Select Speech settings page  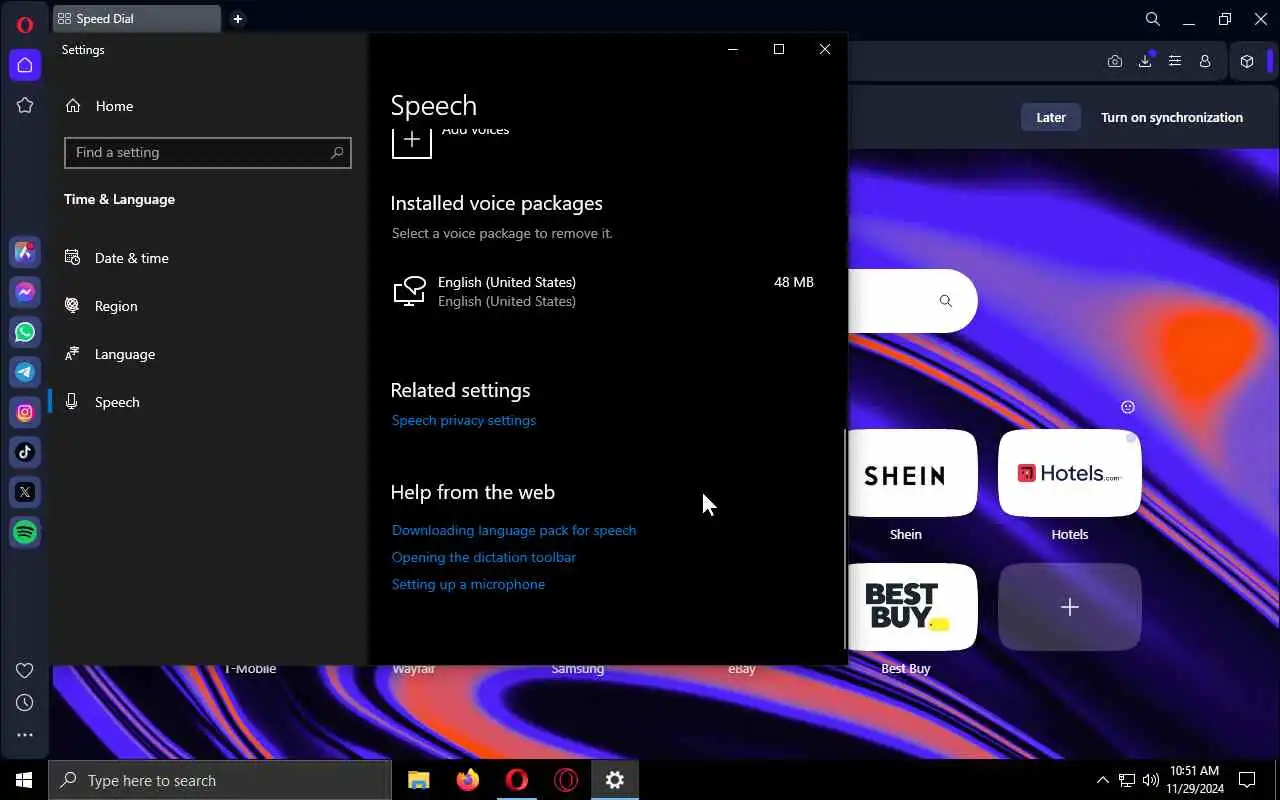coord(210,402)
